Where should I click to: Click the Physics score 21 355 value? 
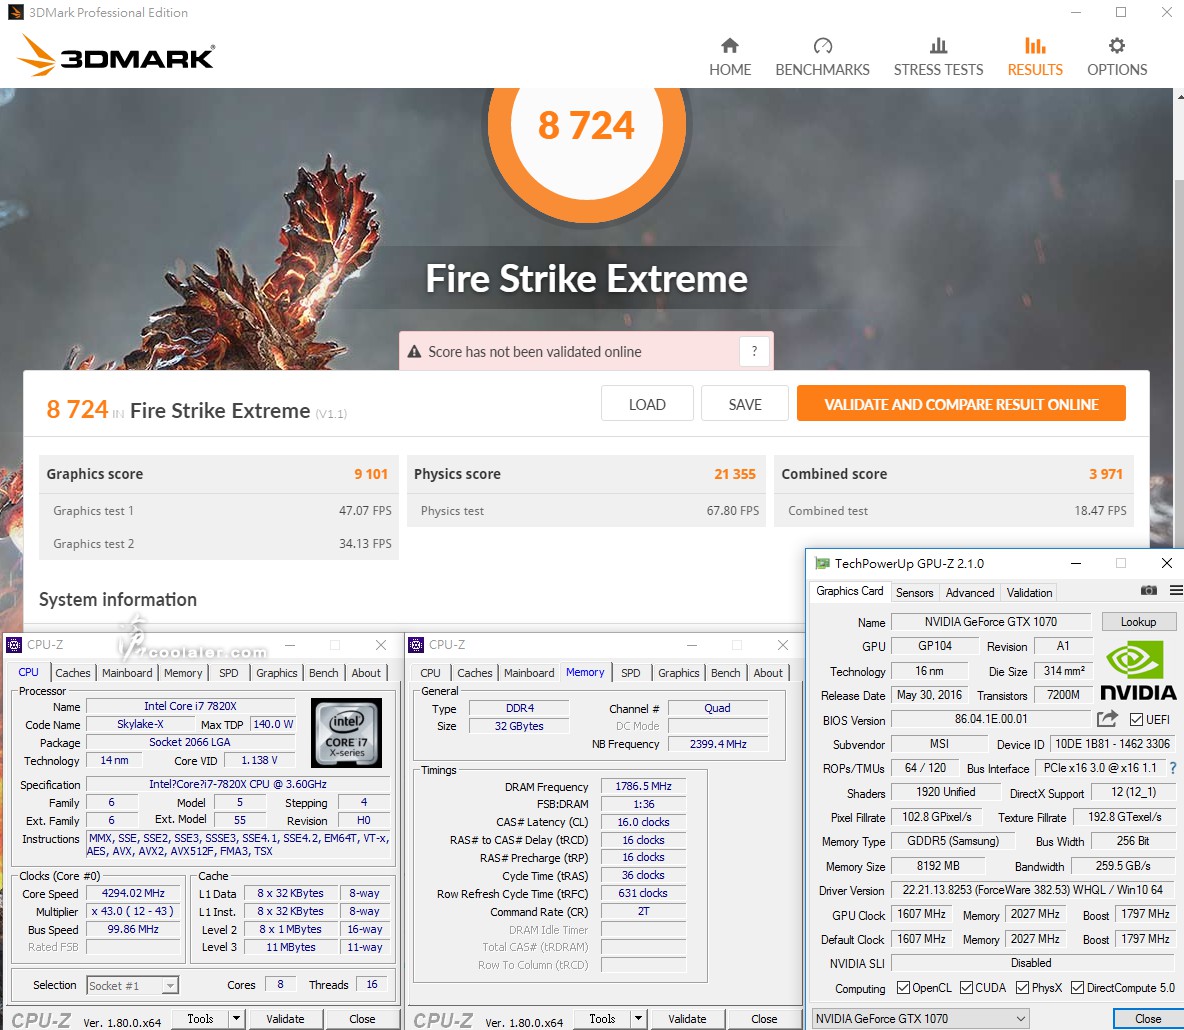coord(735,473)
